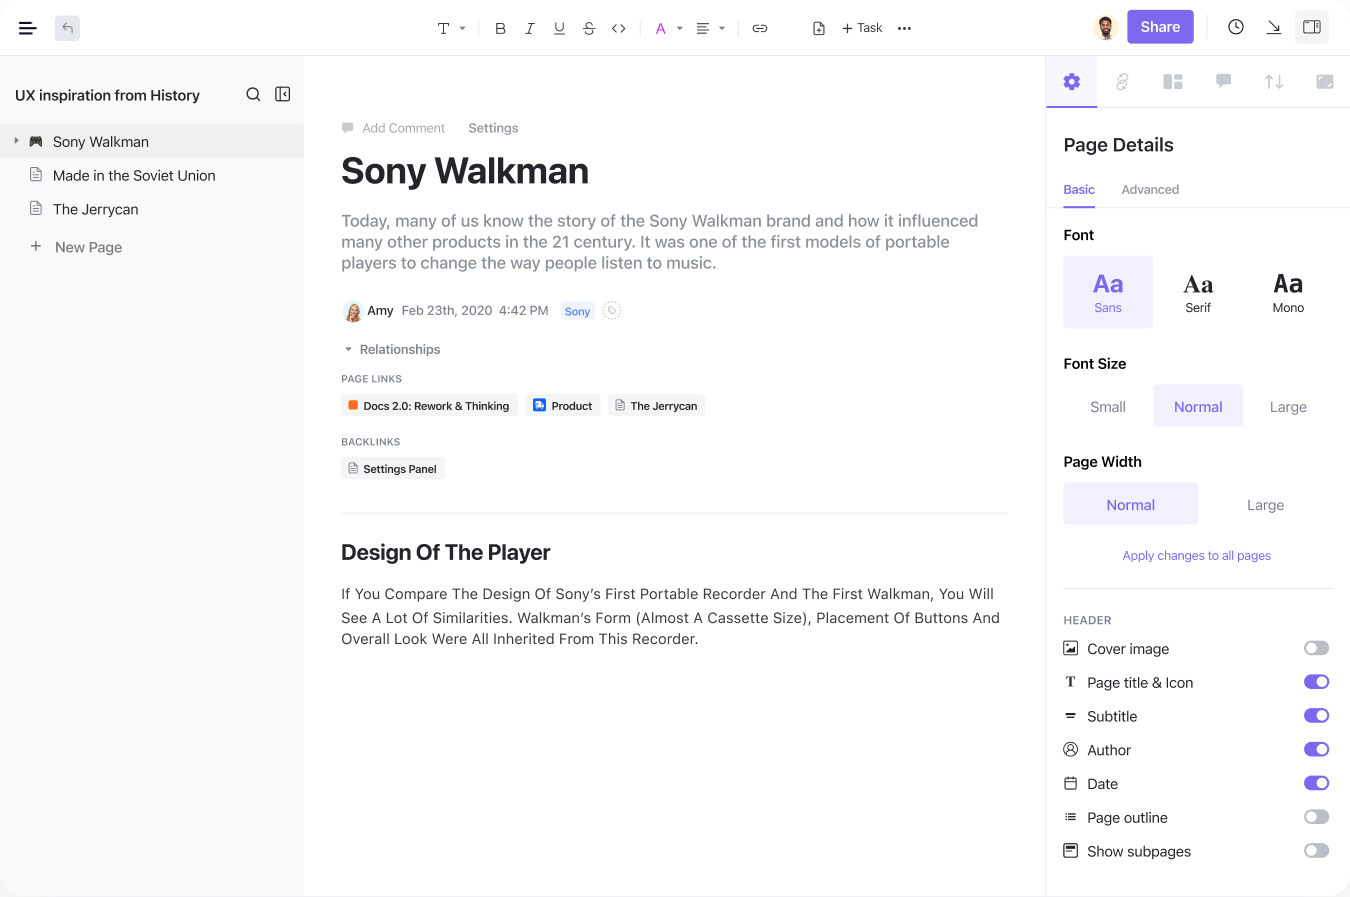Click the Share button
This screenshot has width=1350, height=897.
point(1160,27)
